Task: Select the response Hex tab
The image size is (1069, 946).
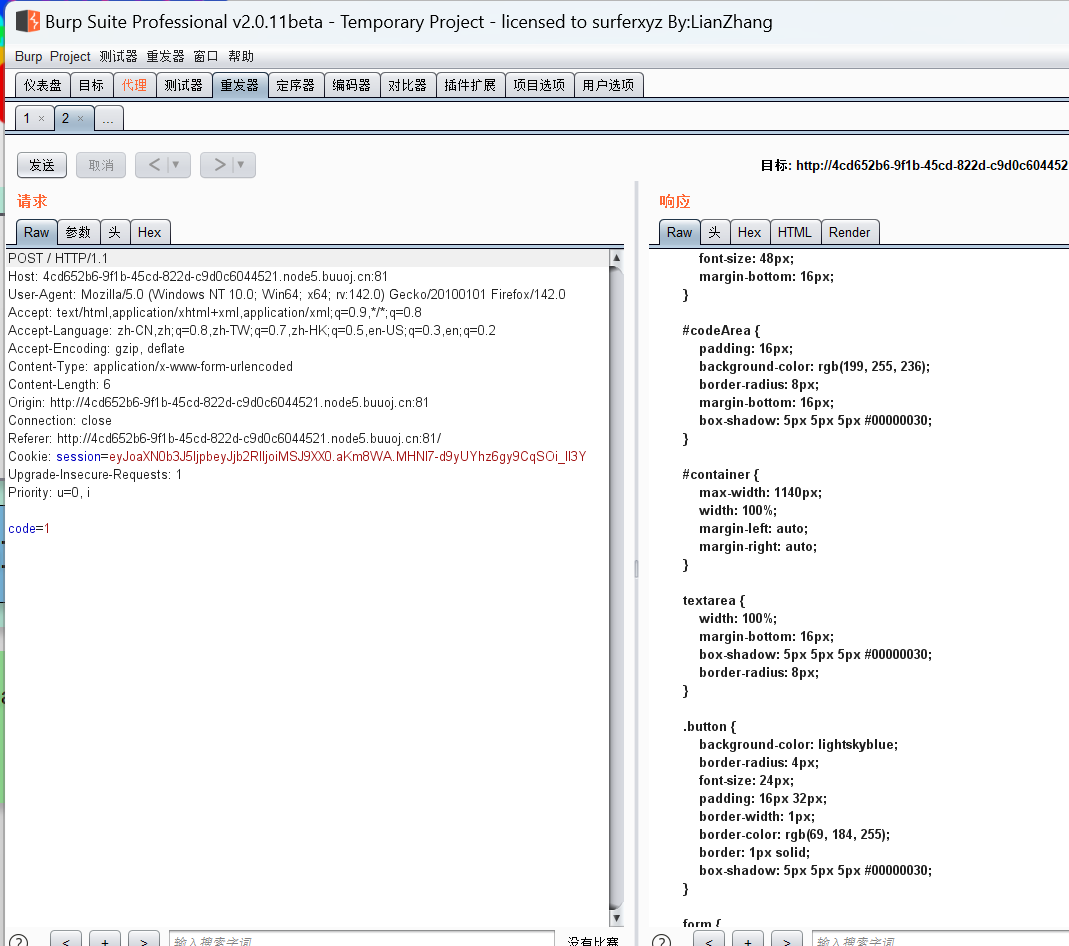Action: [x=750, y=232]
